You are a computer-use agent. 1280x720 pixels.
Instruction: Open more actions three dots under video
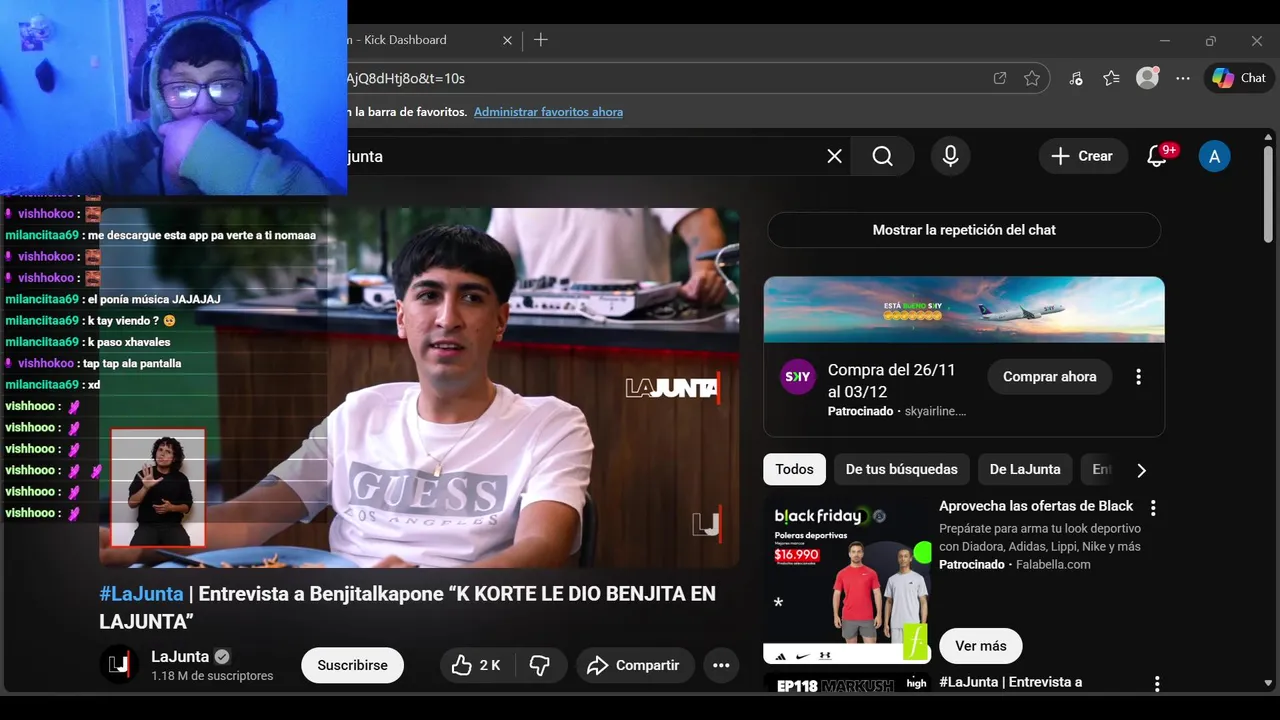coord(721,665)
